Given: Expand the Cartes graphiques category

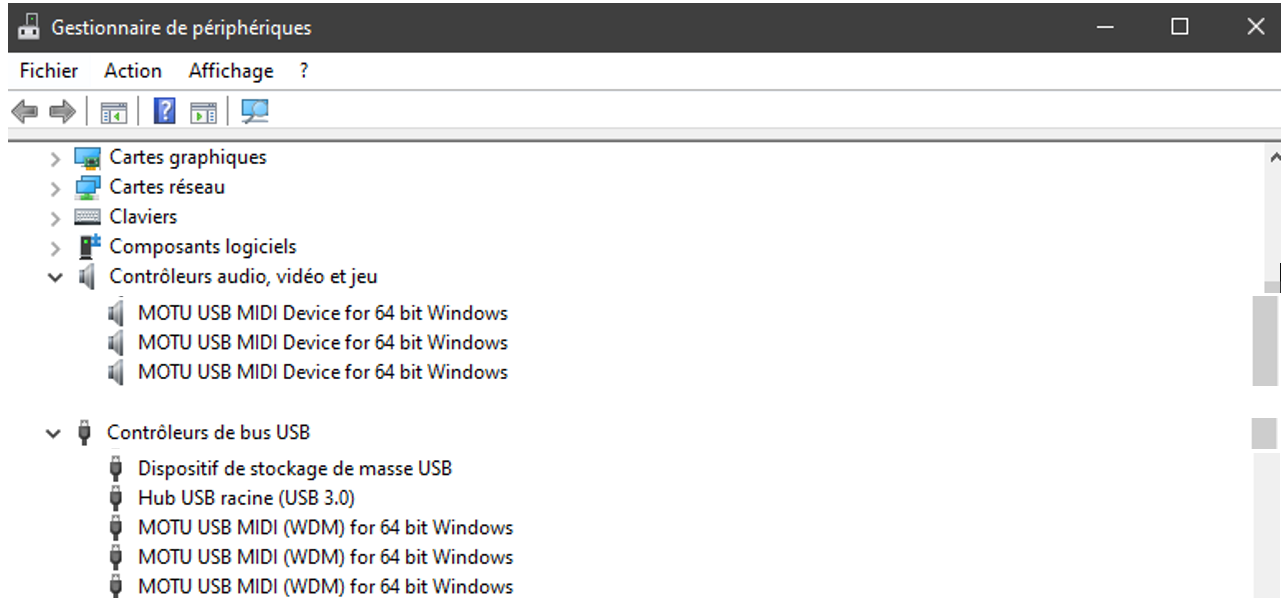Looking at the screenshot, I should point(55,158).
